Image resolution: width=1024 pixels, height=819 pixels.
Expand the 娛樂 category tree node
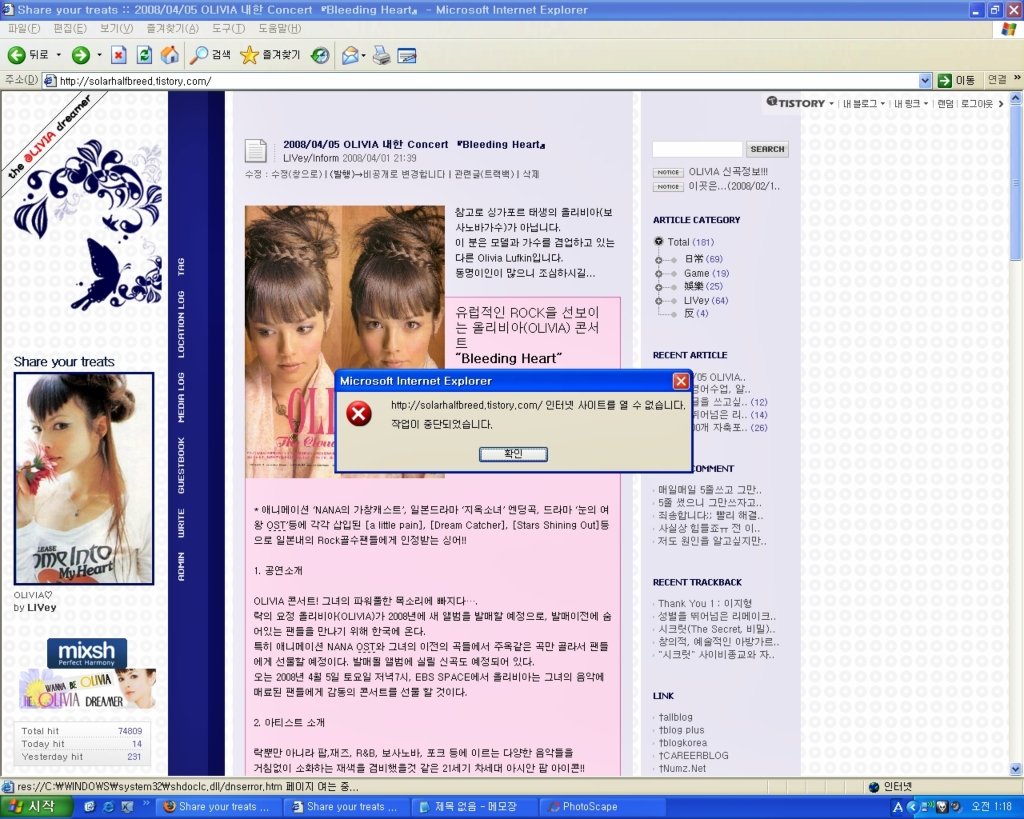[x=658, y=287]
